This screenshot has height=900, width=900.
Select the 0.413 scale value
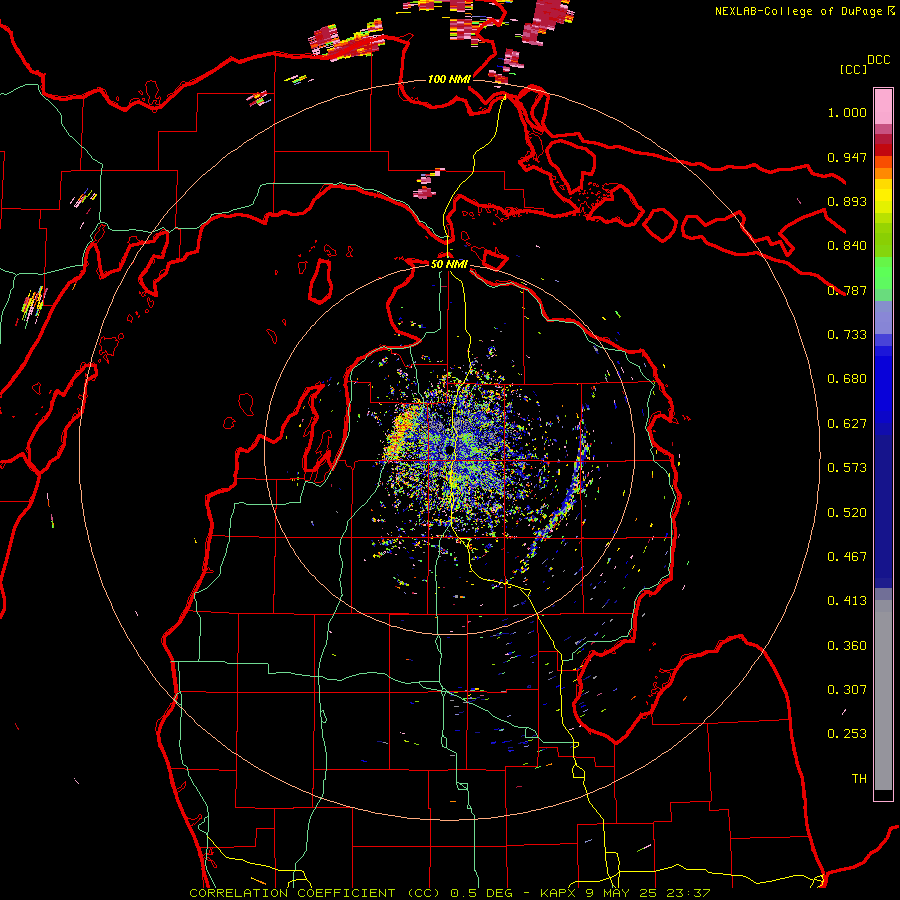pyautogui.click(x=847, y=601)
